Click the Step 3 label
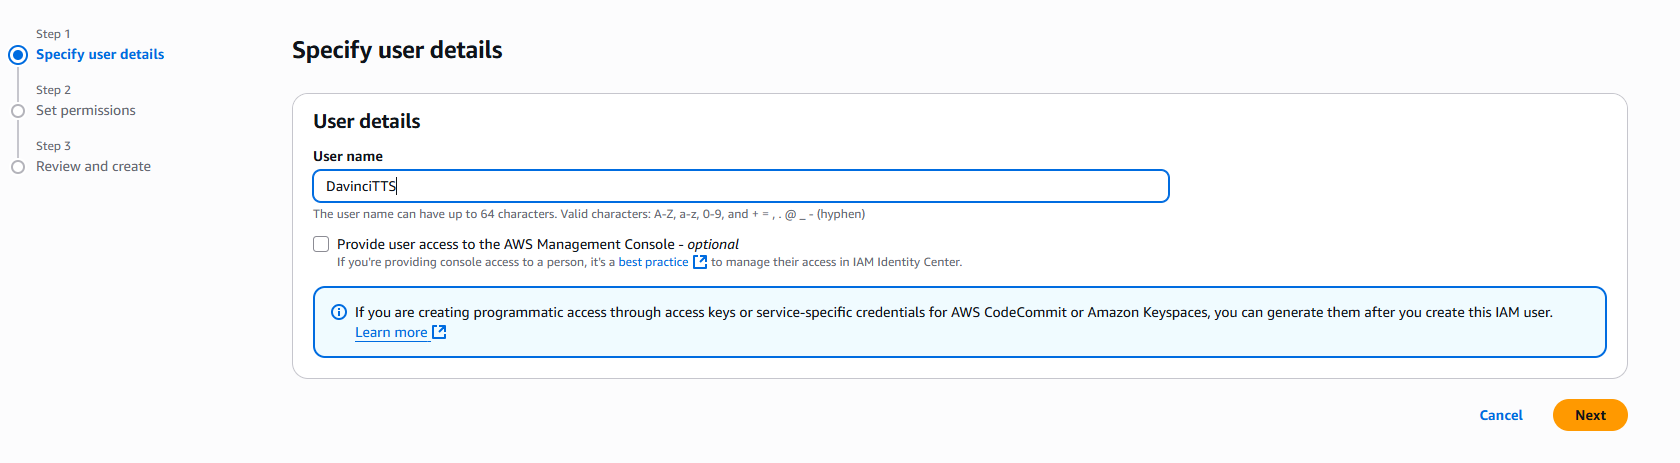The height and width of the screenshot is (463, 1680). pos(53,146)
